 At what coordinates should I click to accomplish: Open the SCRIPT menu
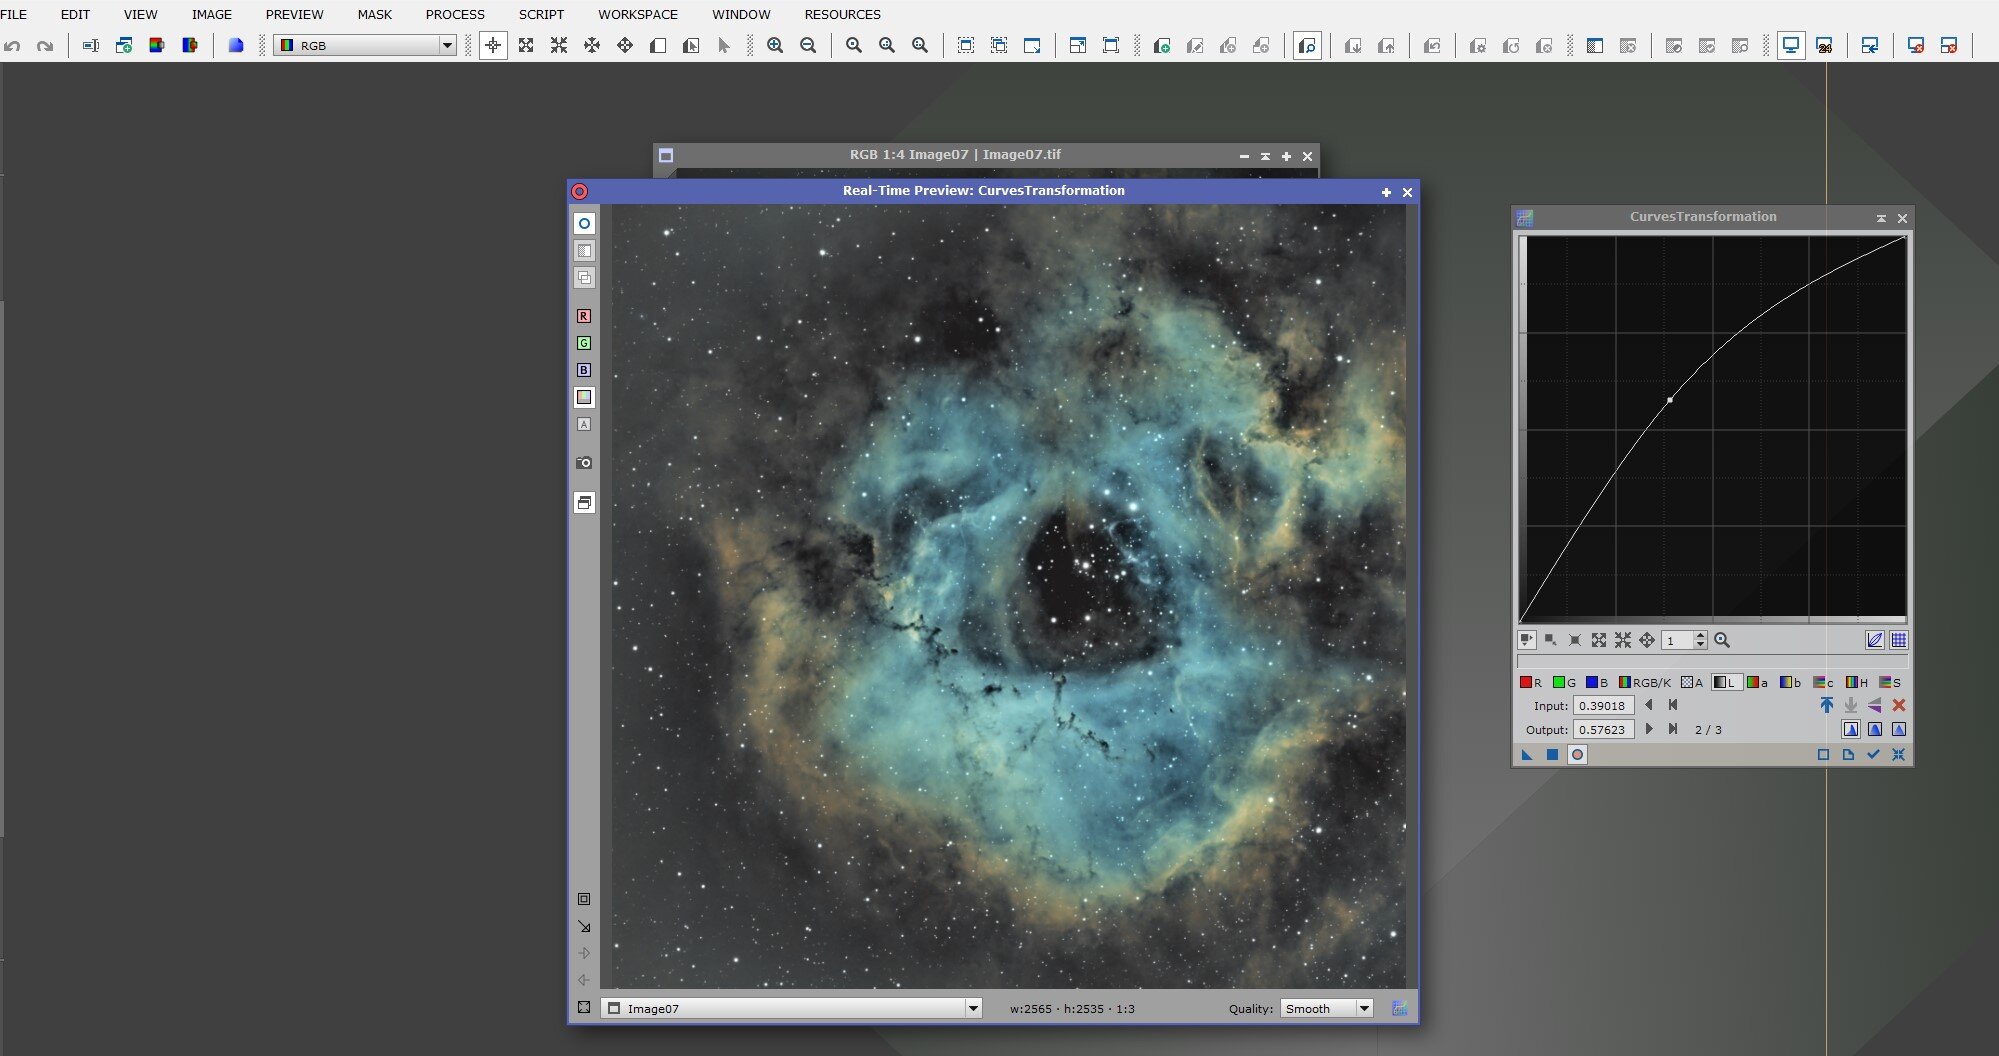coord(541,15)
